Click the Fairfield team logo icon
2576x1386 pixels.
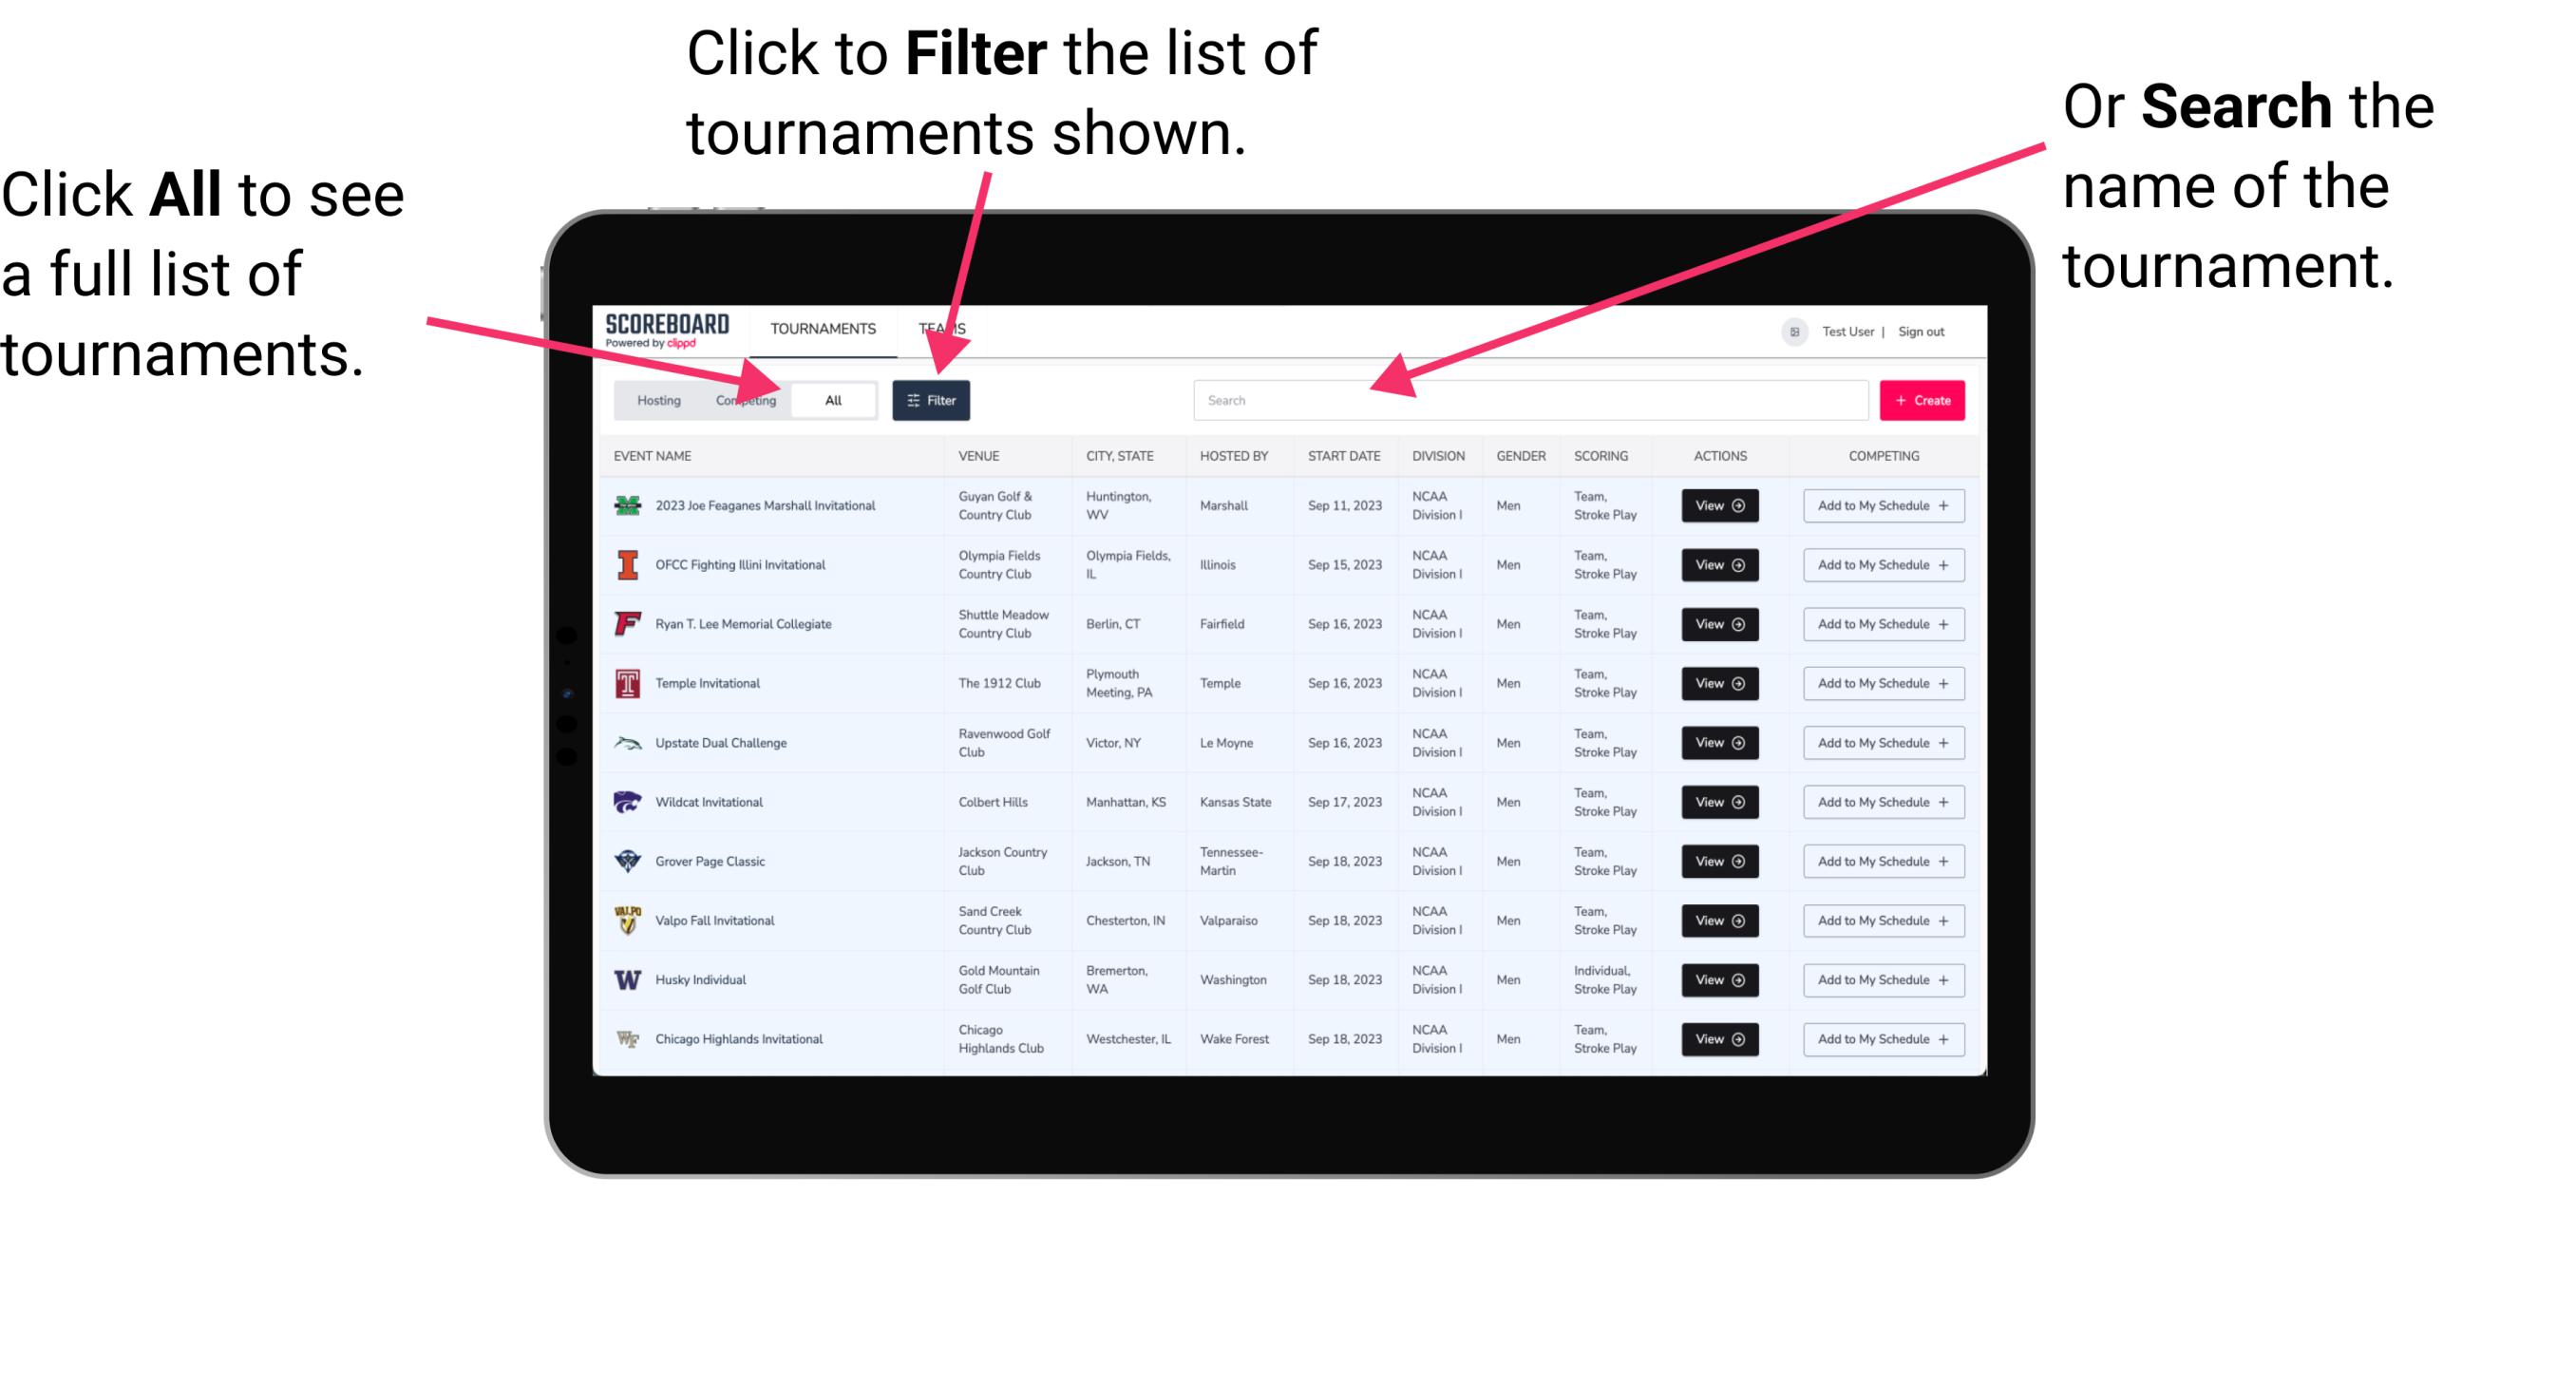(x=626, y=623)
